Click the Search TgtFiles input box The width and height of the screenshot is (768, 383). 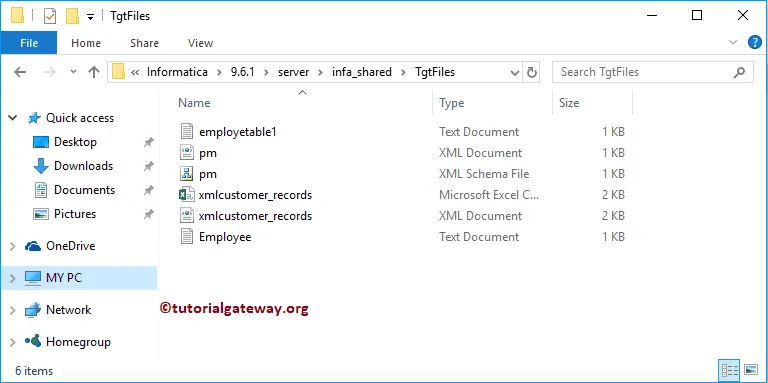click(652, 72)
